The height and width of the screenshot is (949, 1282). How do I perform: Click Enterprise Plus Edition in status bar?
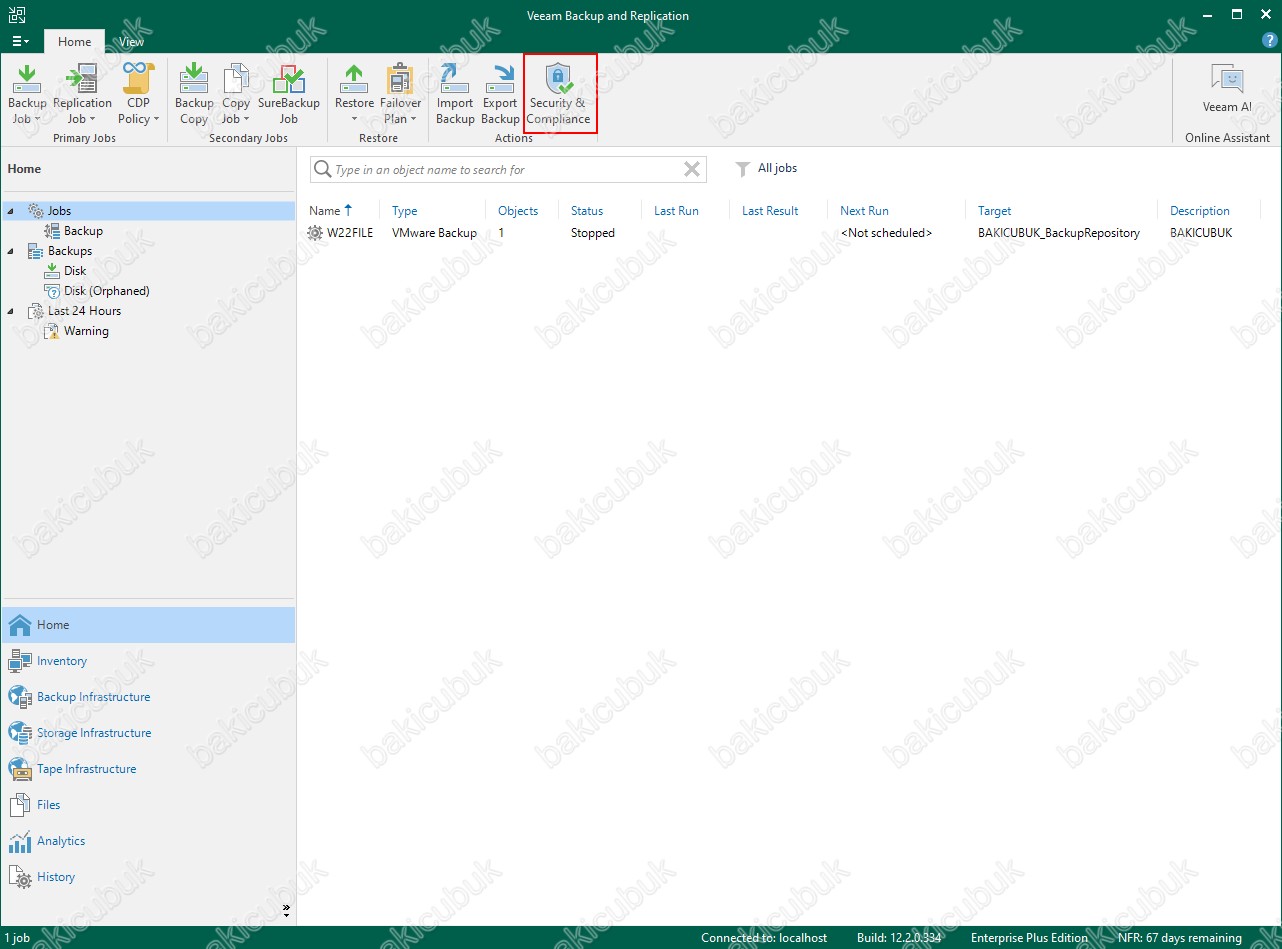(1029, 938)
